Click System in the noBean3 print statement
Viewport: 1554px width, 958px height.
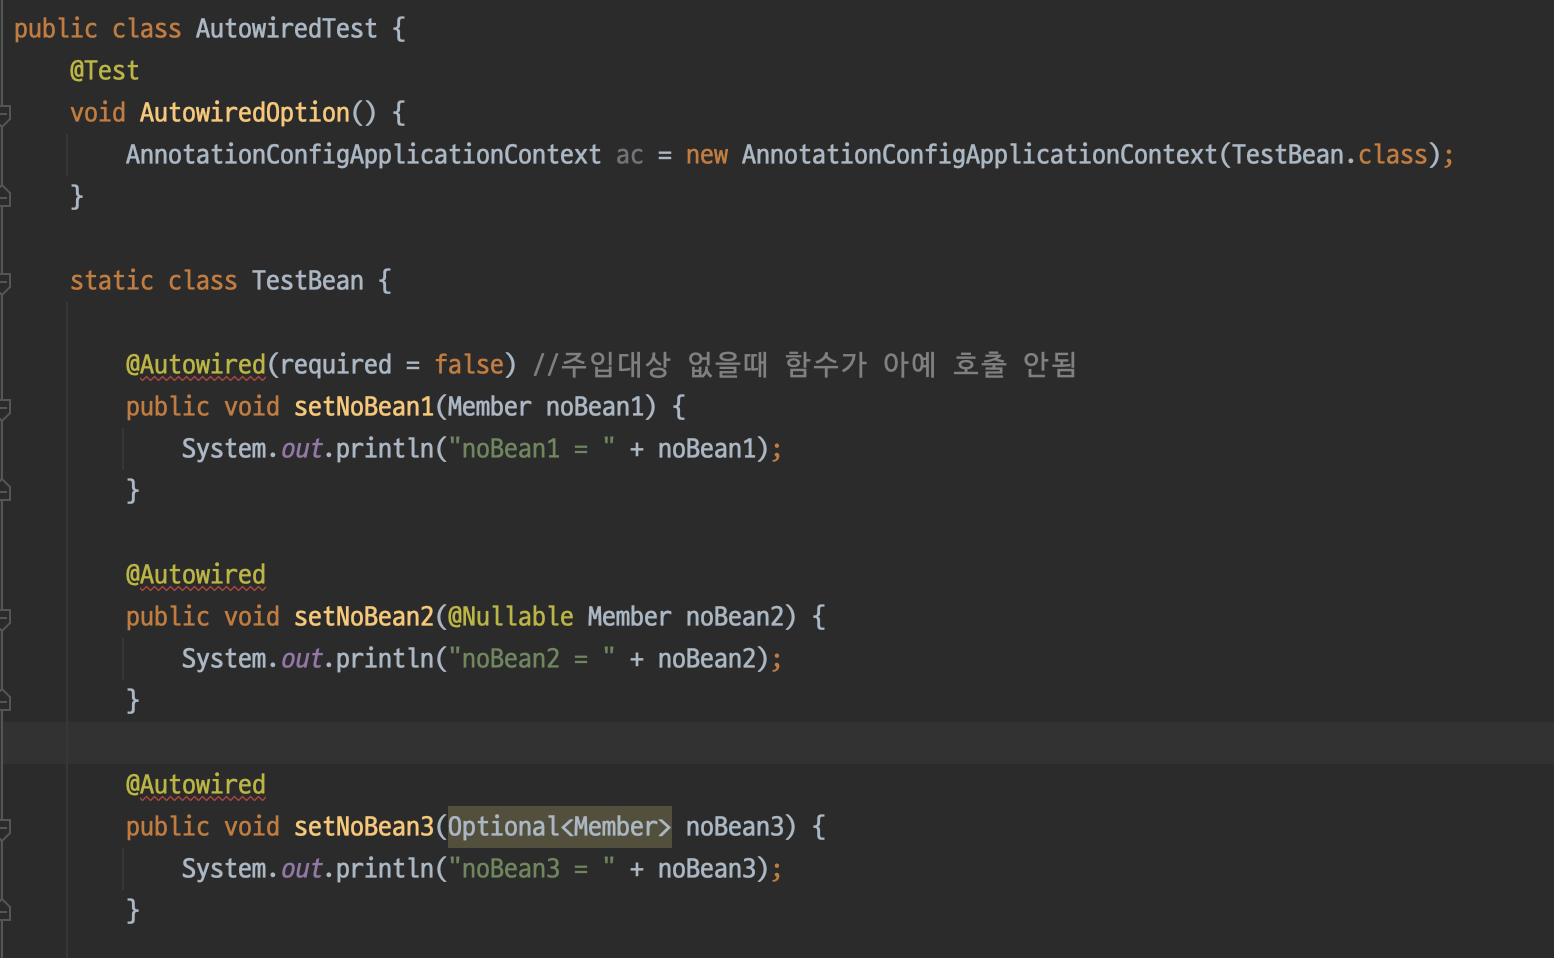click(223, 868)
